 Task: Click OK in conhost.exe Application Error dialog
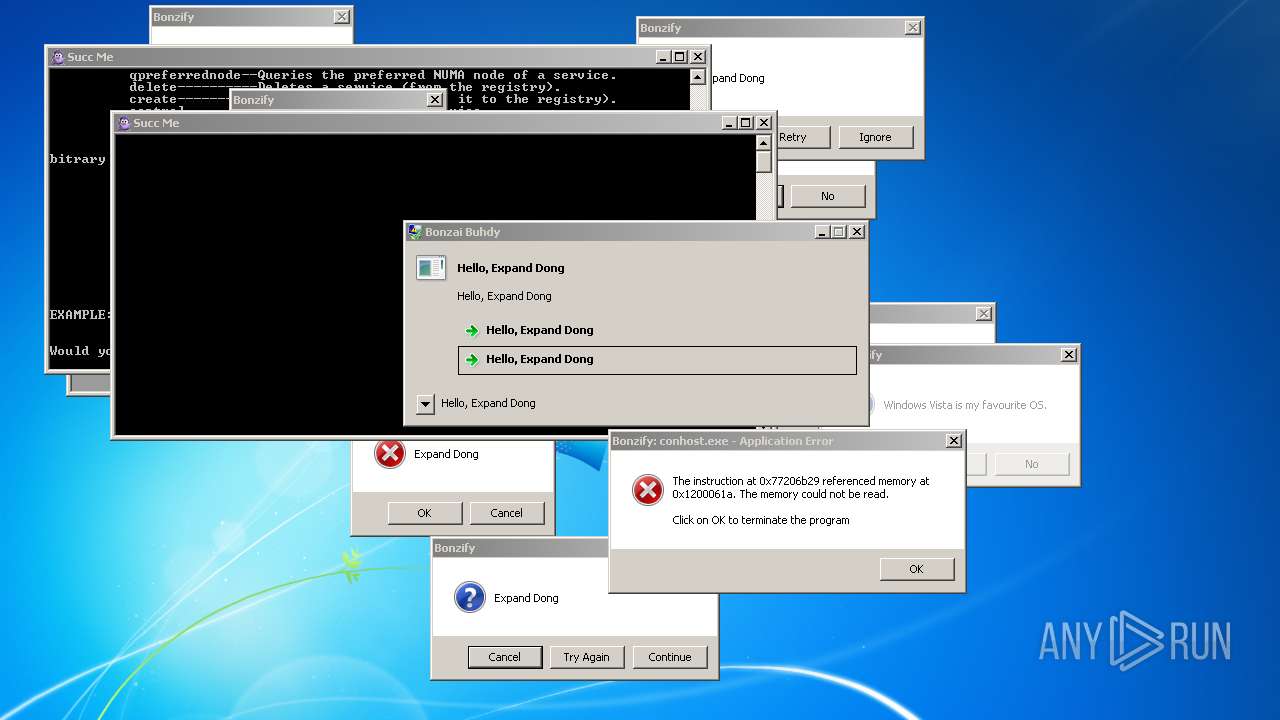coord(917,569)
